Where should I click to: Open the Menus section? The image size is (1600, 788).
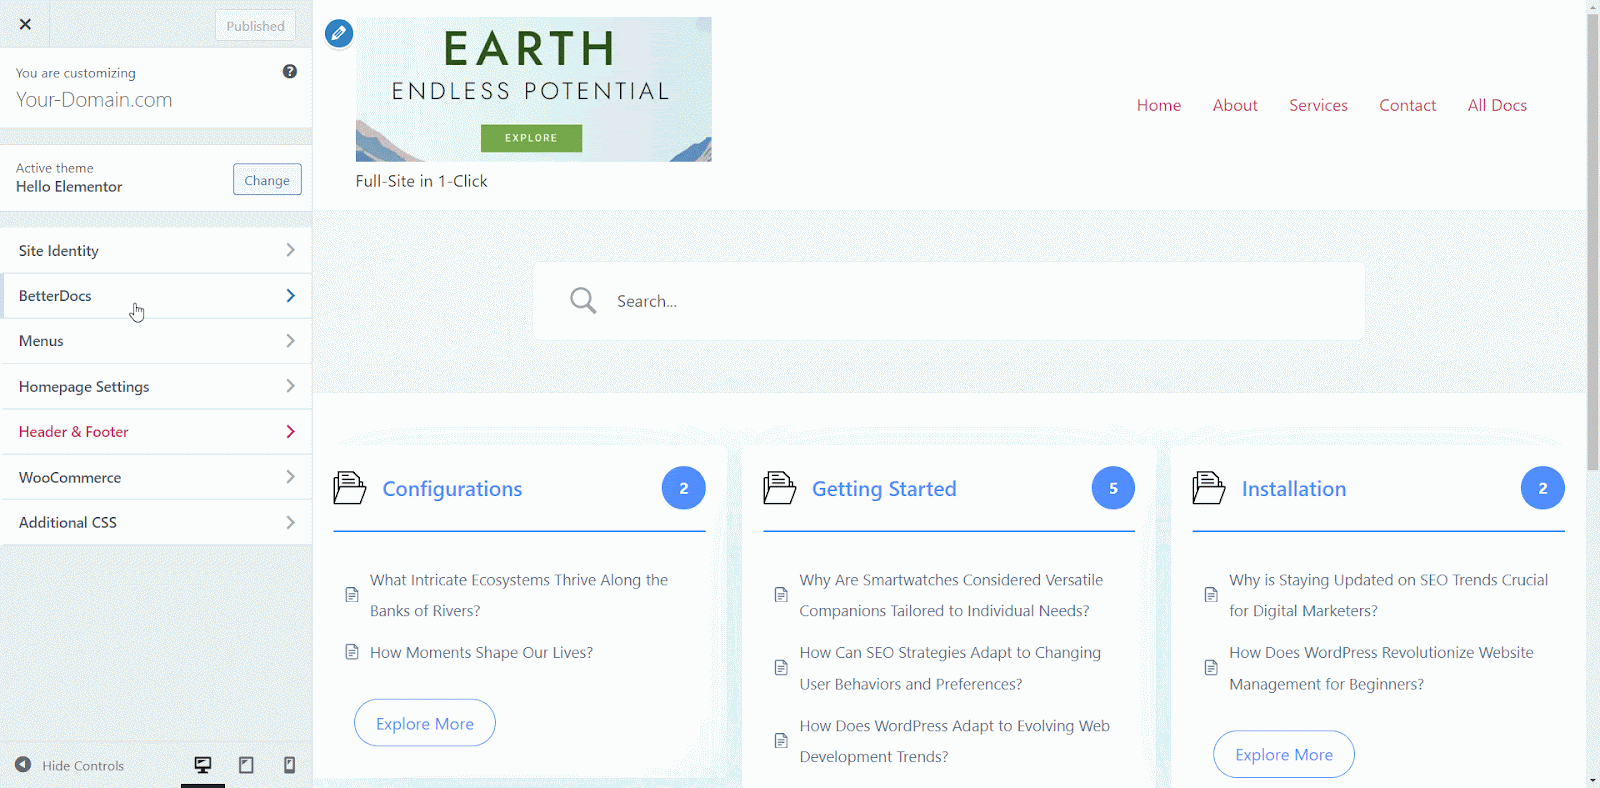click(156, 341)
